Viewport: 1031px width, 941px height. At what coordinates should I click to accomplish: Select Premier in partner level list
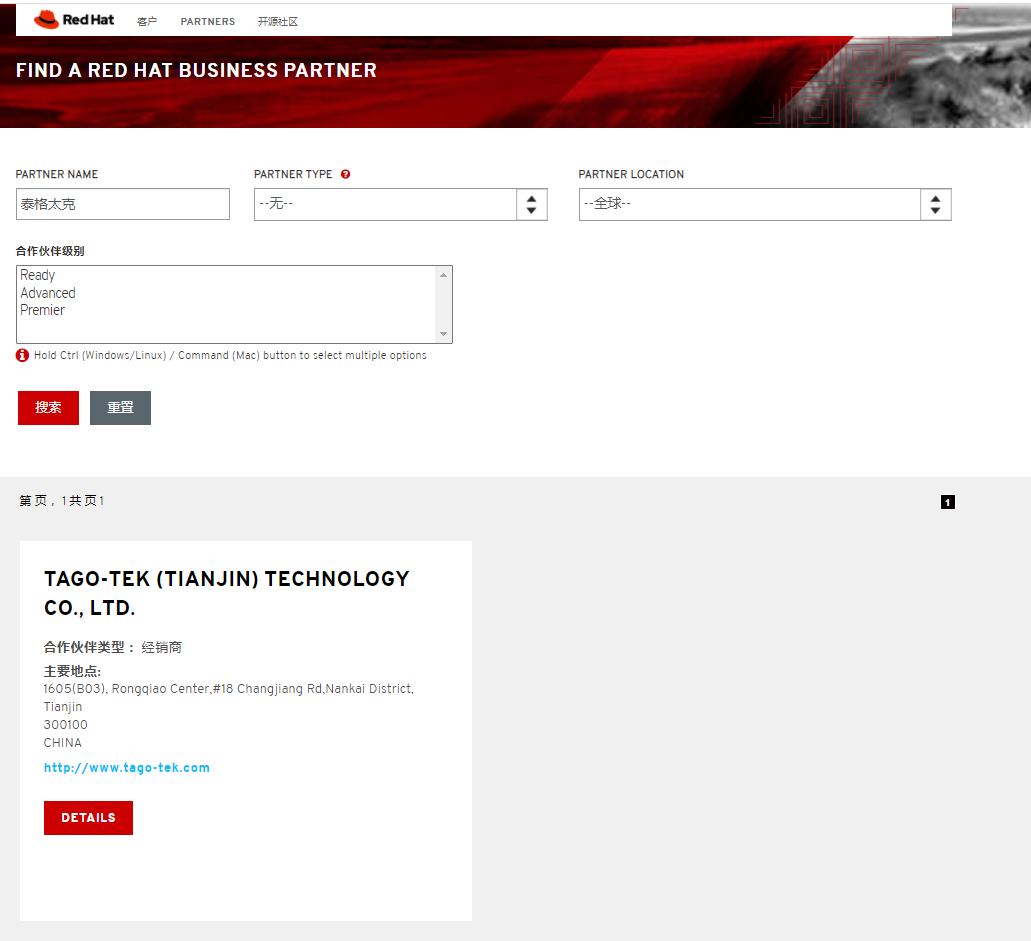click(43, 310)
